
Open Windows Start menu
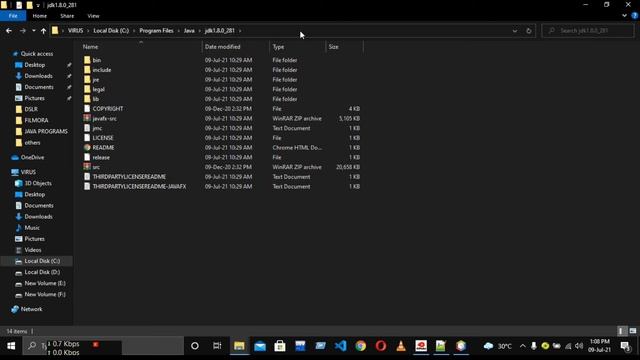click(x=11, y=346)
